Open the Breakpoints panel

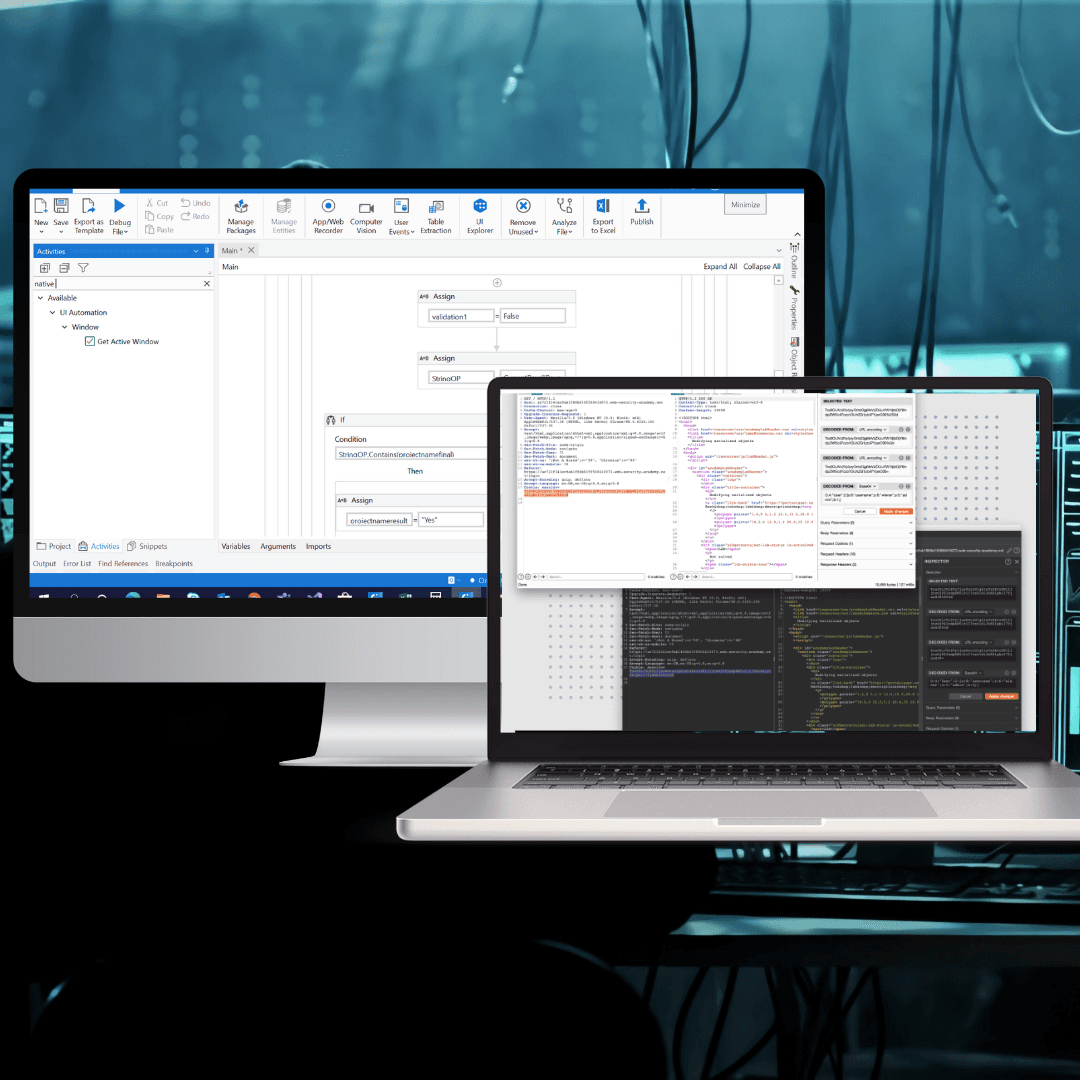[174, 563]
